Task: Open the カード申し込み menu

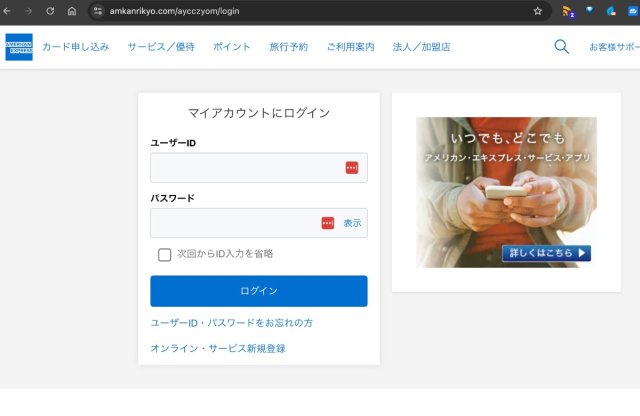Action: click(76, 47)
